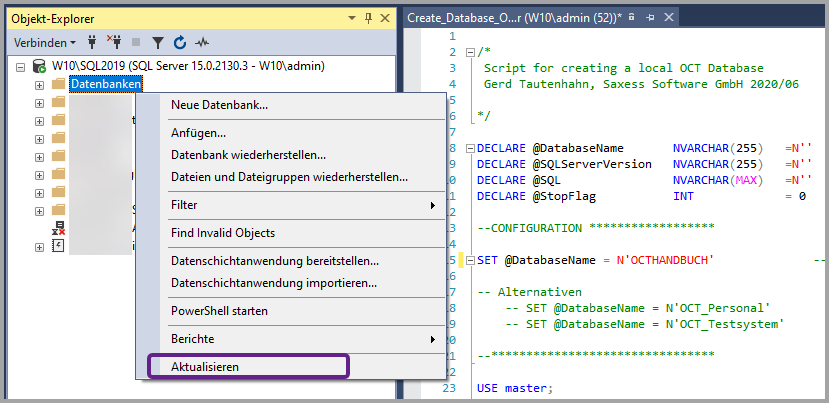
Task: Collapse the W10\SQL2019 server node
Action: pyautogui.click(x=22, y=66)
